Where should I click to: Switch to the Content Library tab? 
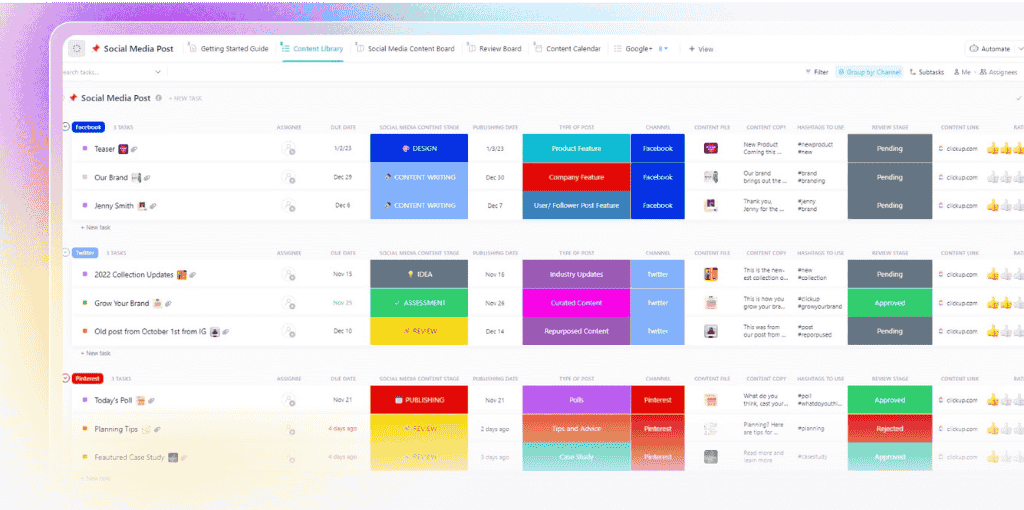(x=312, y=49)
